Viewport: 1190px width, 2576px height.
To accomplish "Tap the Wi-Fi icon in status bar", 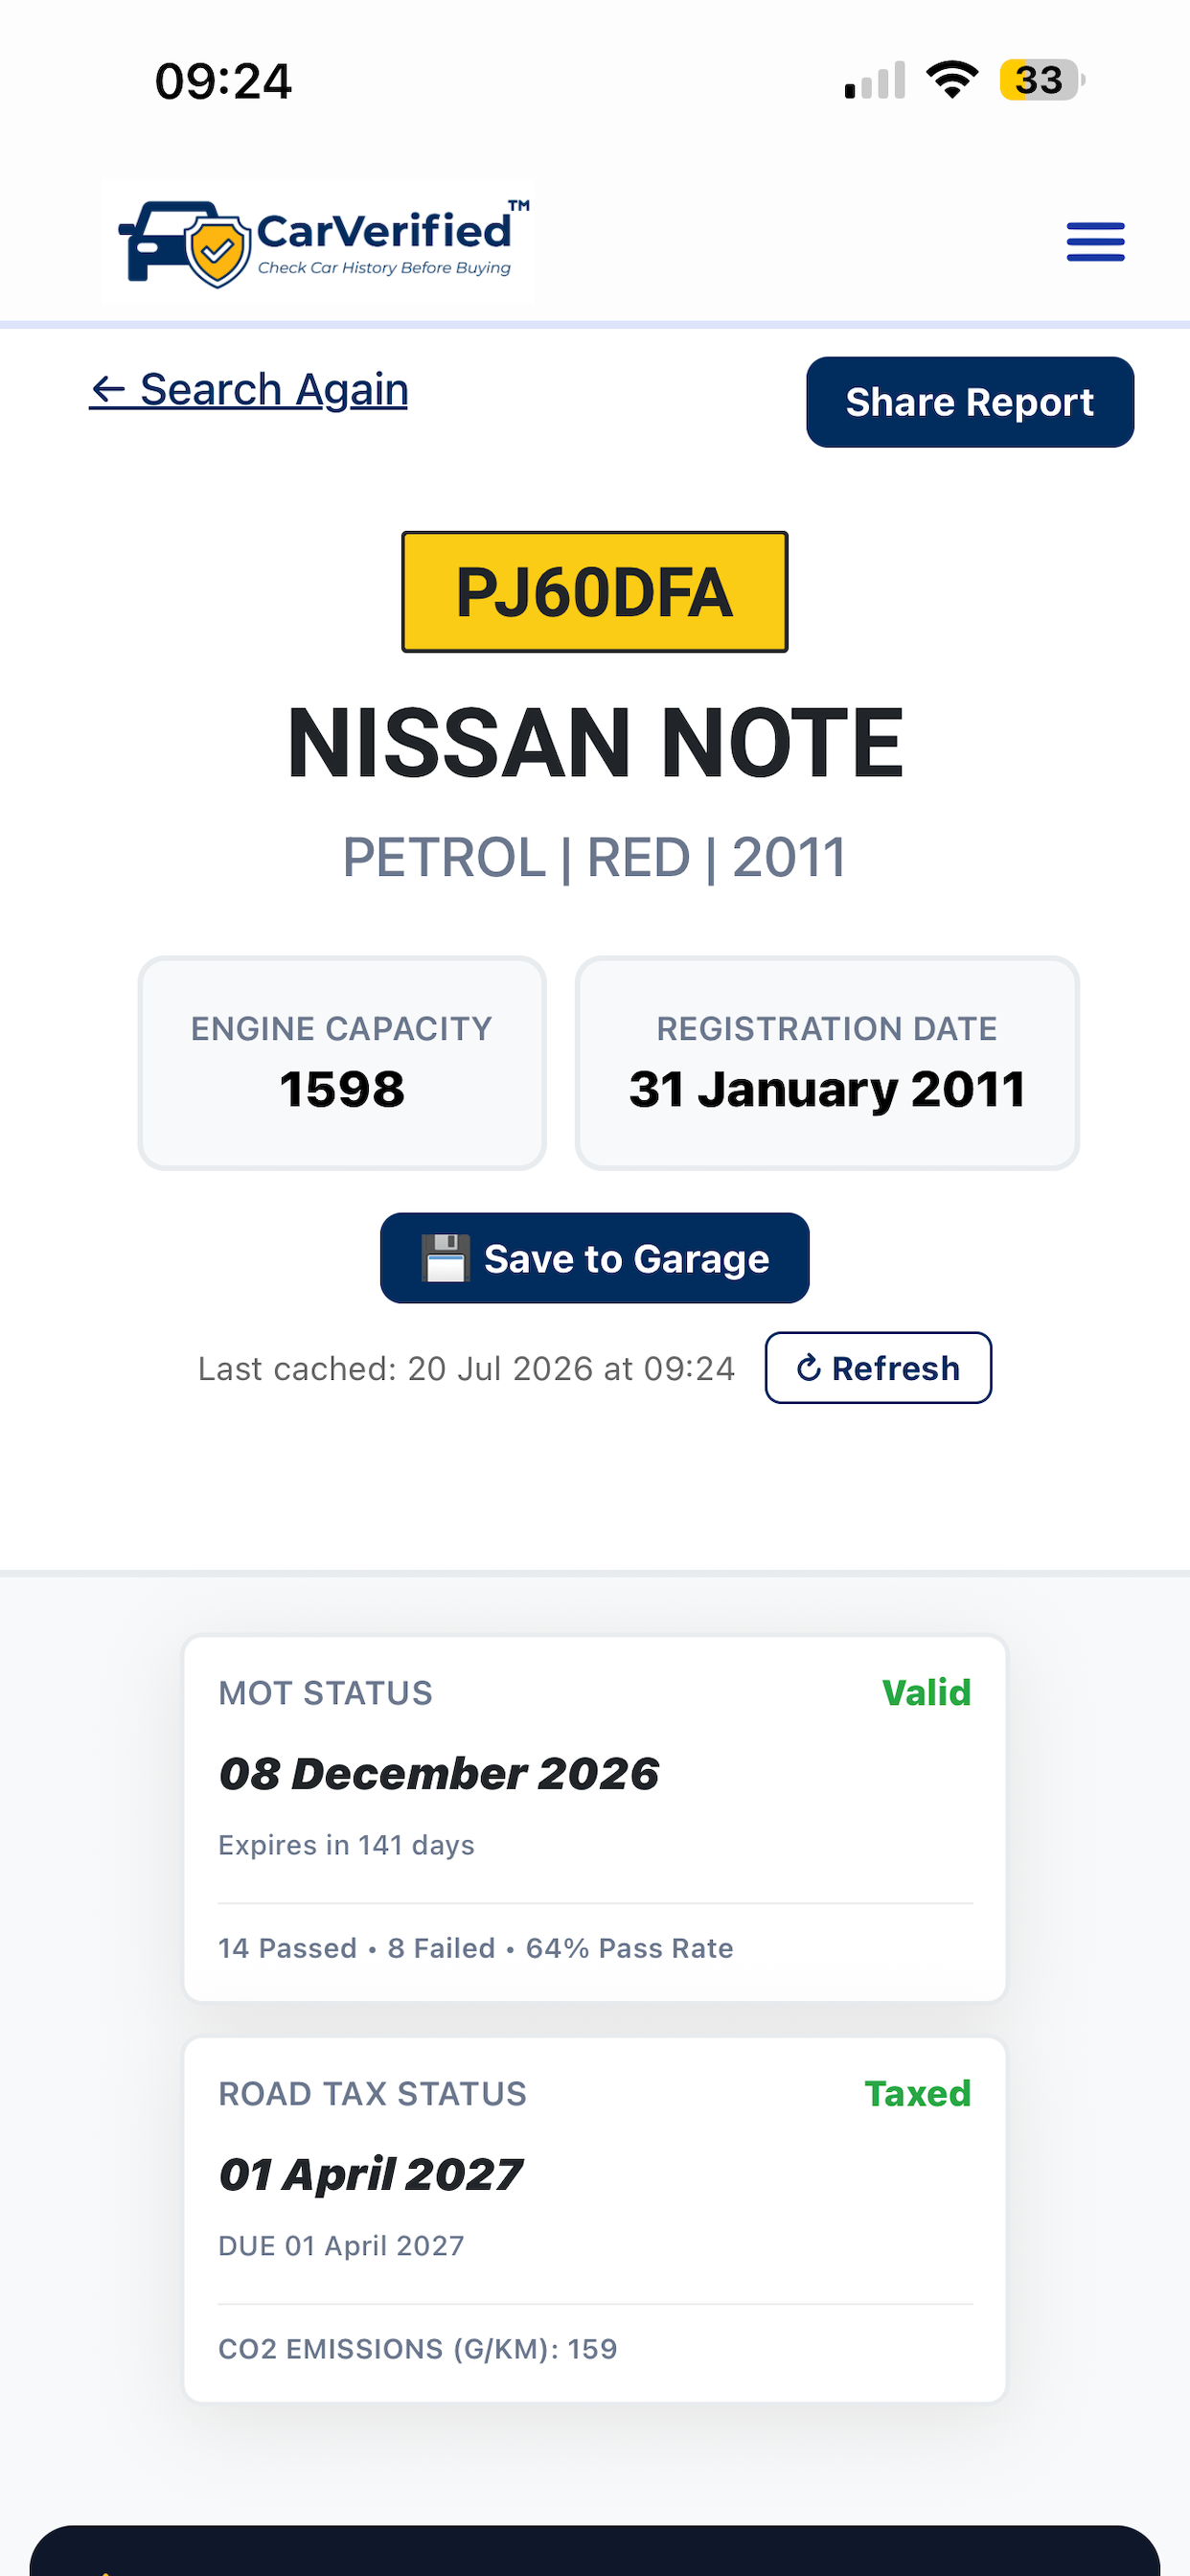I will coord(951,80).
